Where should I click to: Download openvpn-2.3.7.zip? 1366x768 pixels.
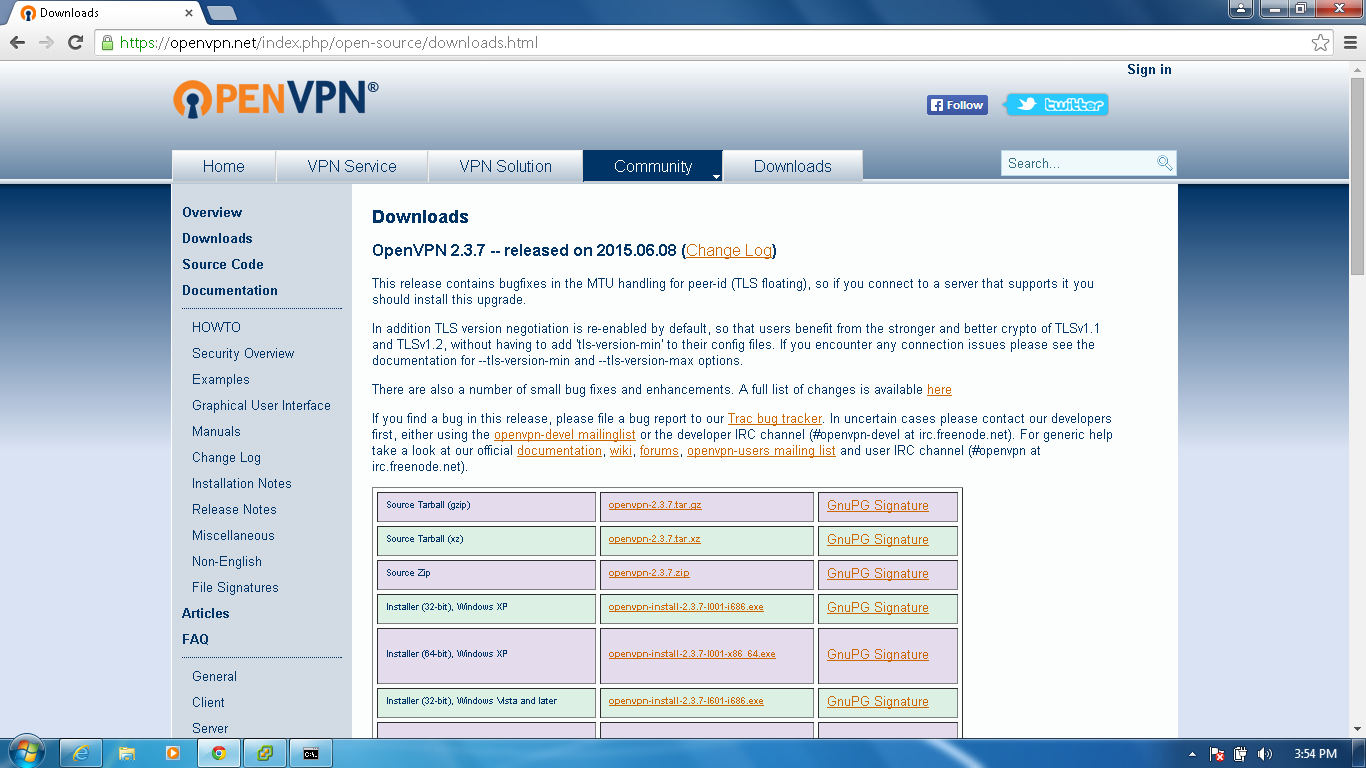pyautogui.click(x=649, y=573)
